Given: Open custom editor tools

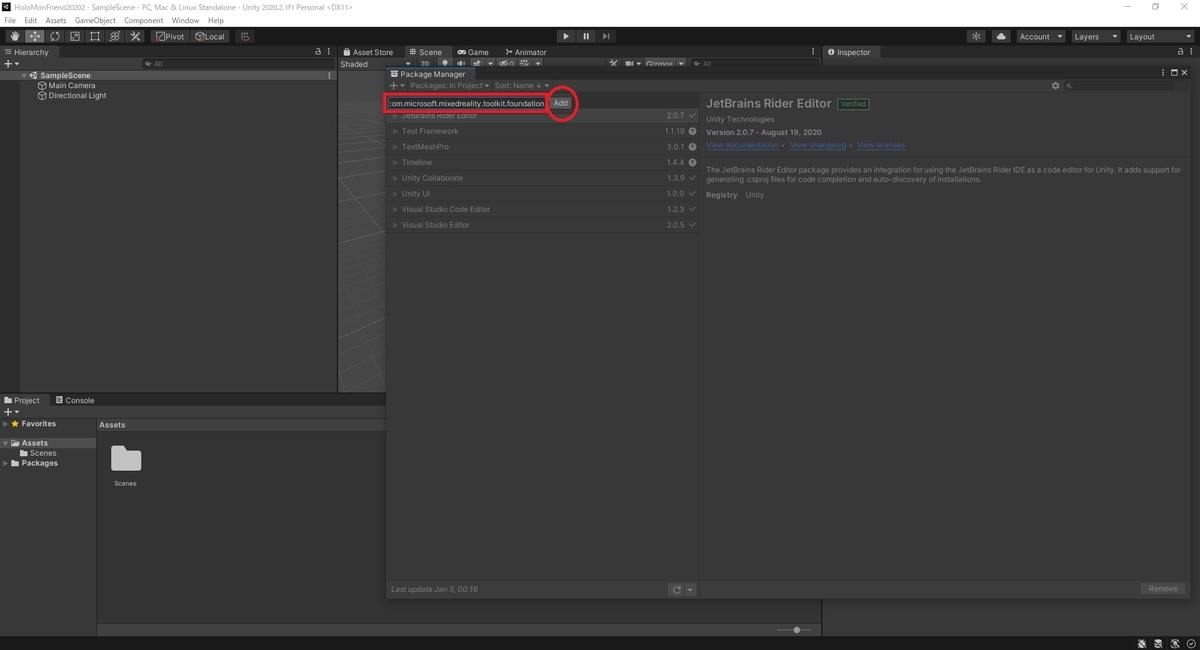Looking at the screenshot, I should pyautogui.click(x=135, y=36).
